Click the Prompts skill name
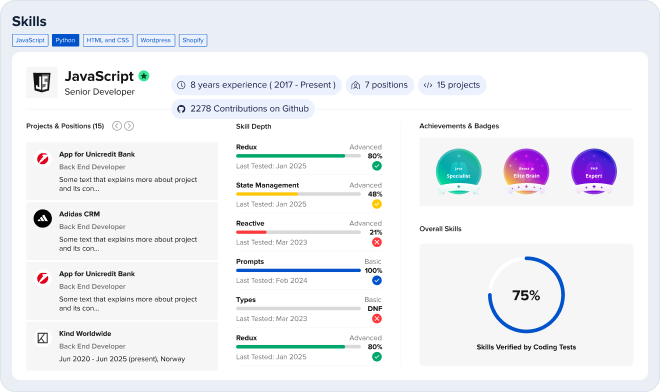Image resolution: width=660 pixels, height=392 pixels. (x=250, y=261)
